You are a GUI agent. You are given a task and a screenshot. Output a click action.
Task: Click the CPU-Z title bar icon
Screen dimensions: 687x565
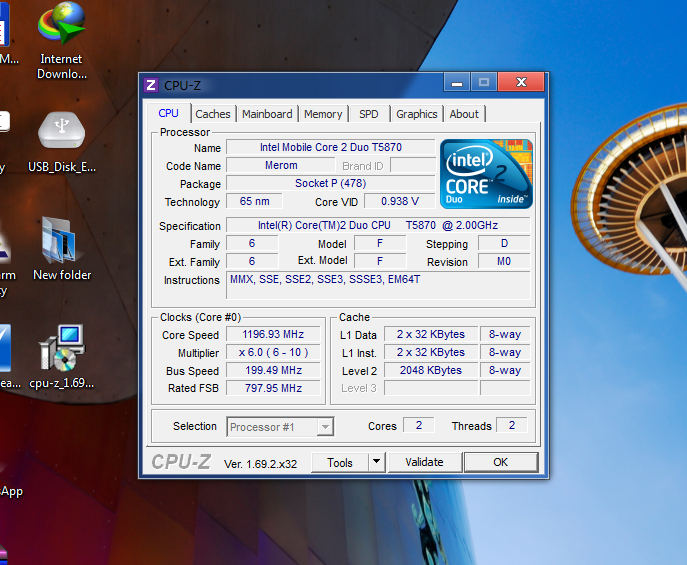point(152,85)
